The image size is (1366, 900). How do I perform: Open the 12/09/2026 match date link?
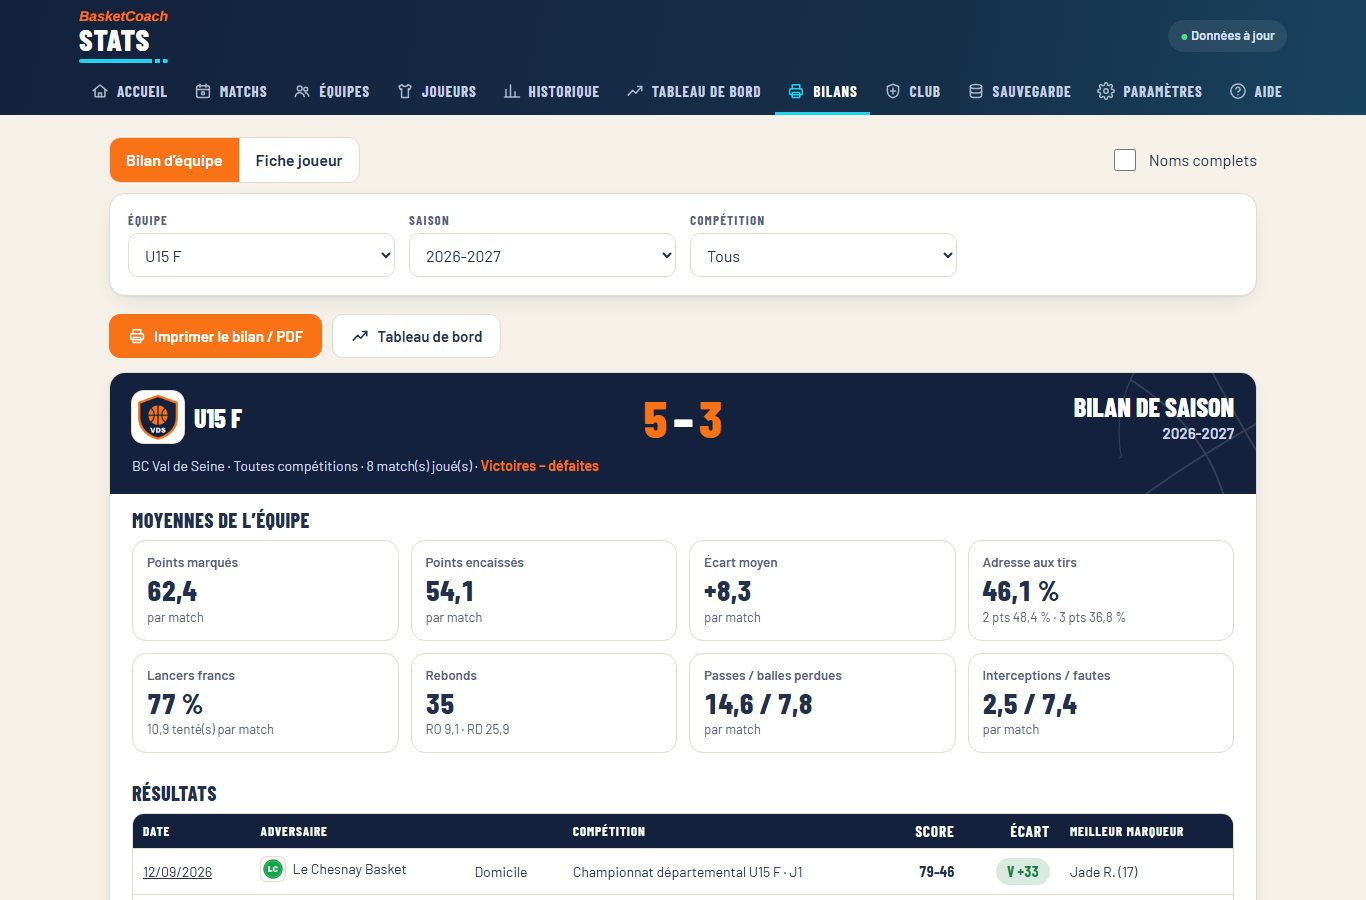click(178, 872)
